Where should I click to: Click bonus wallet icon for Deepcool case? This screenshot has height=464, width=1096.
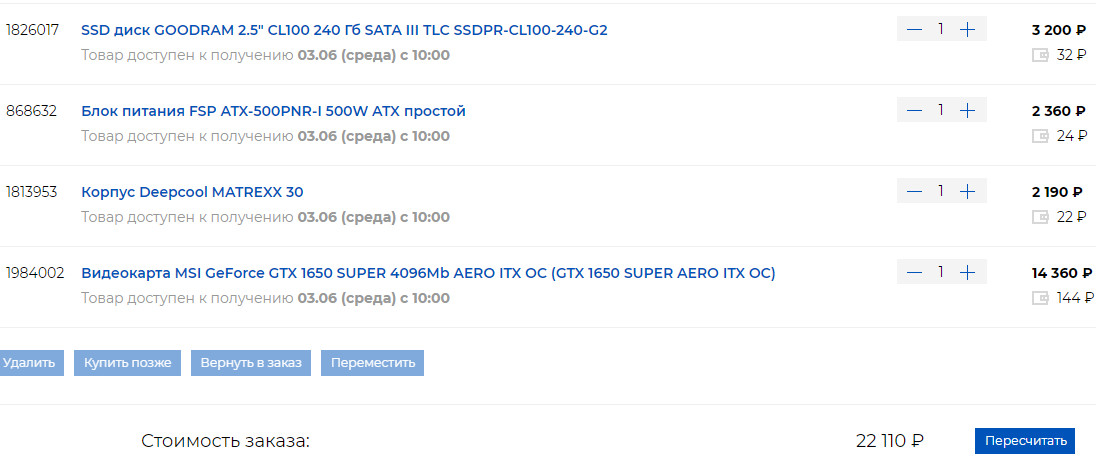[x=1040, y=217]
